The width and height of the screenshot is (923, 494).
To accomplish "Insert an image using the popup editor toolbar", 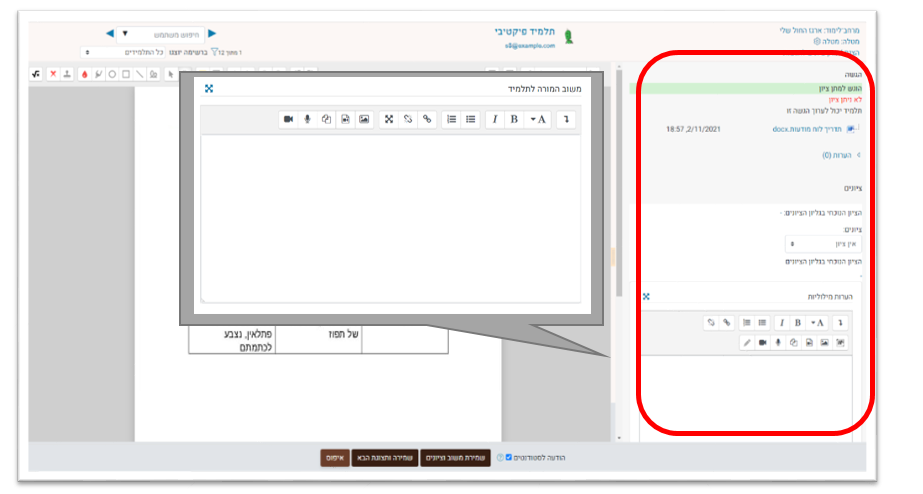I will [x=364, y=119].
